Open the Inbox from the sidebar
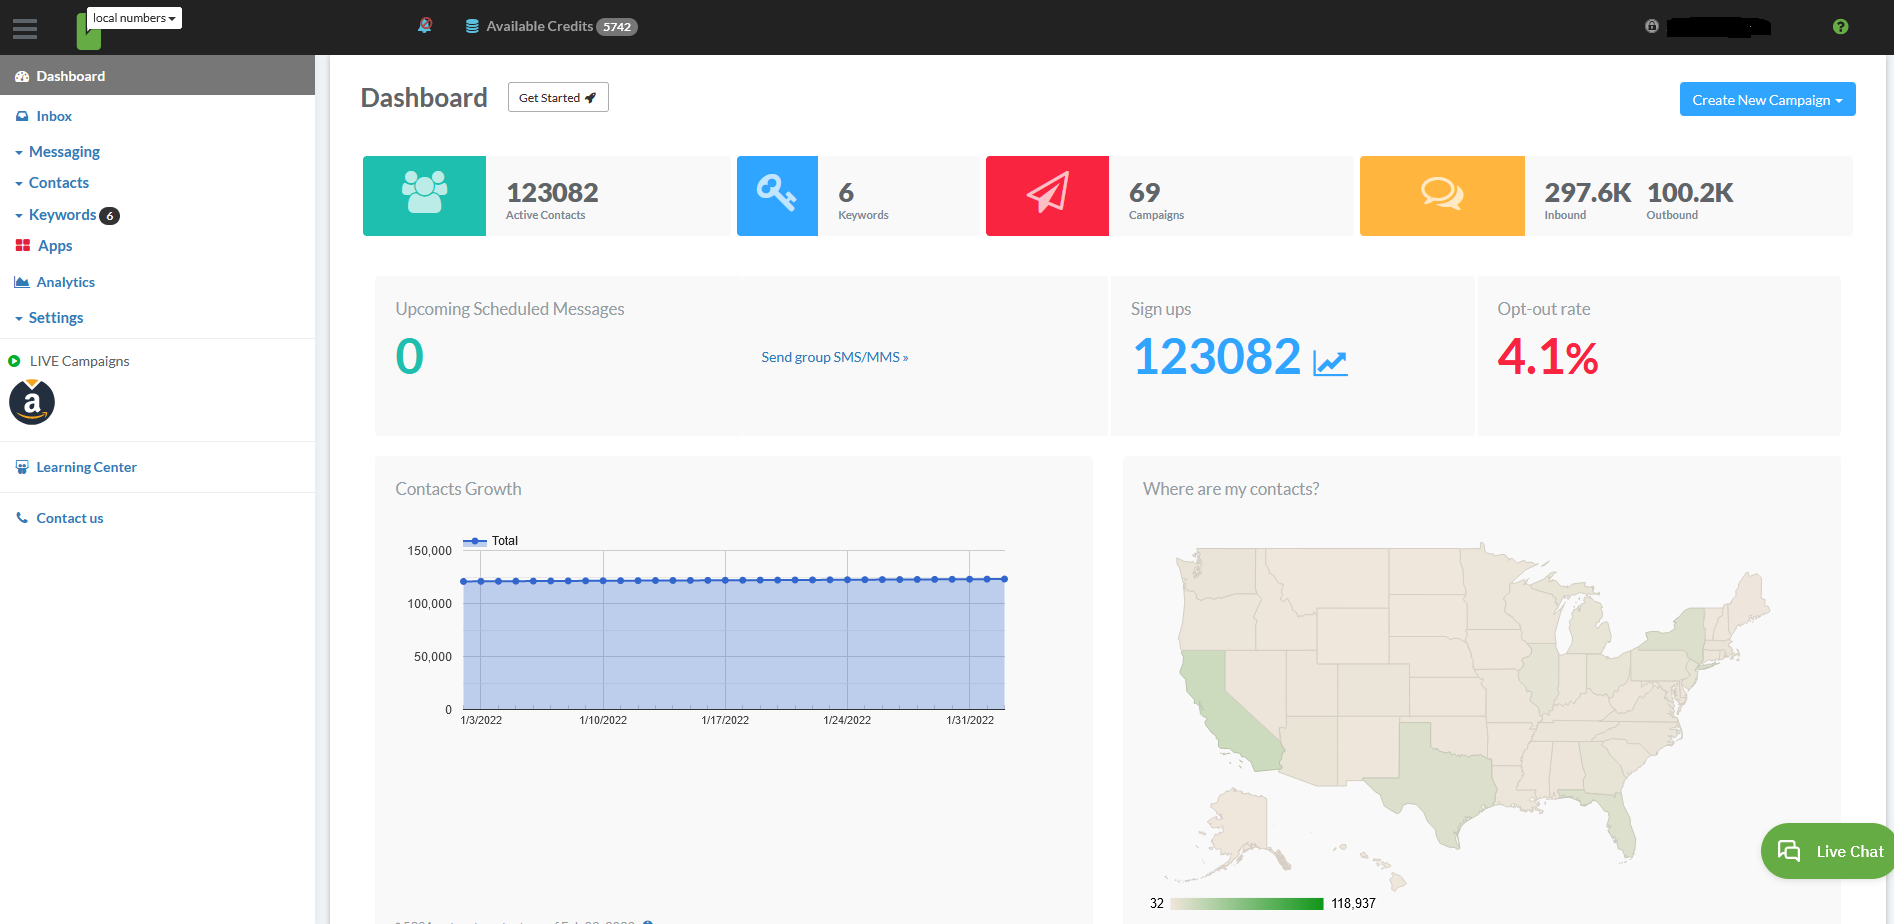The image size is (1894, 924). (x=54, y=116)
